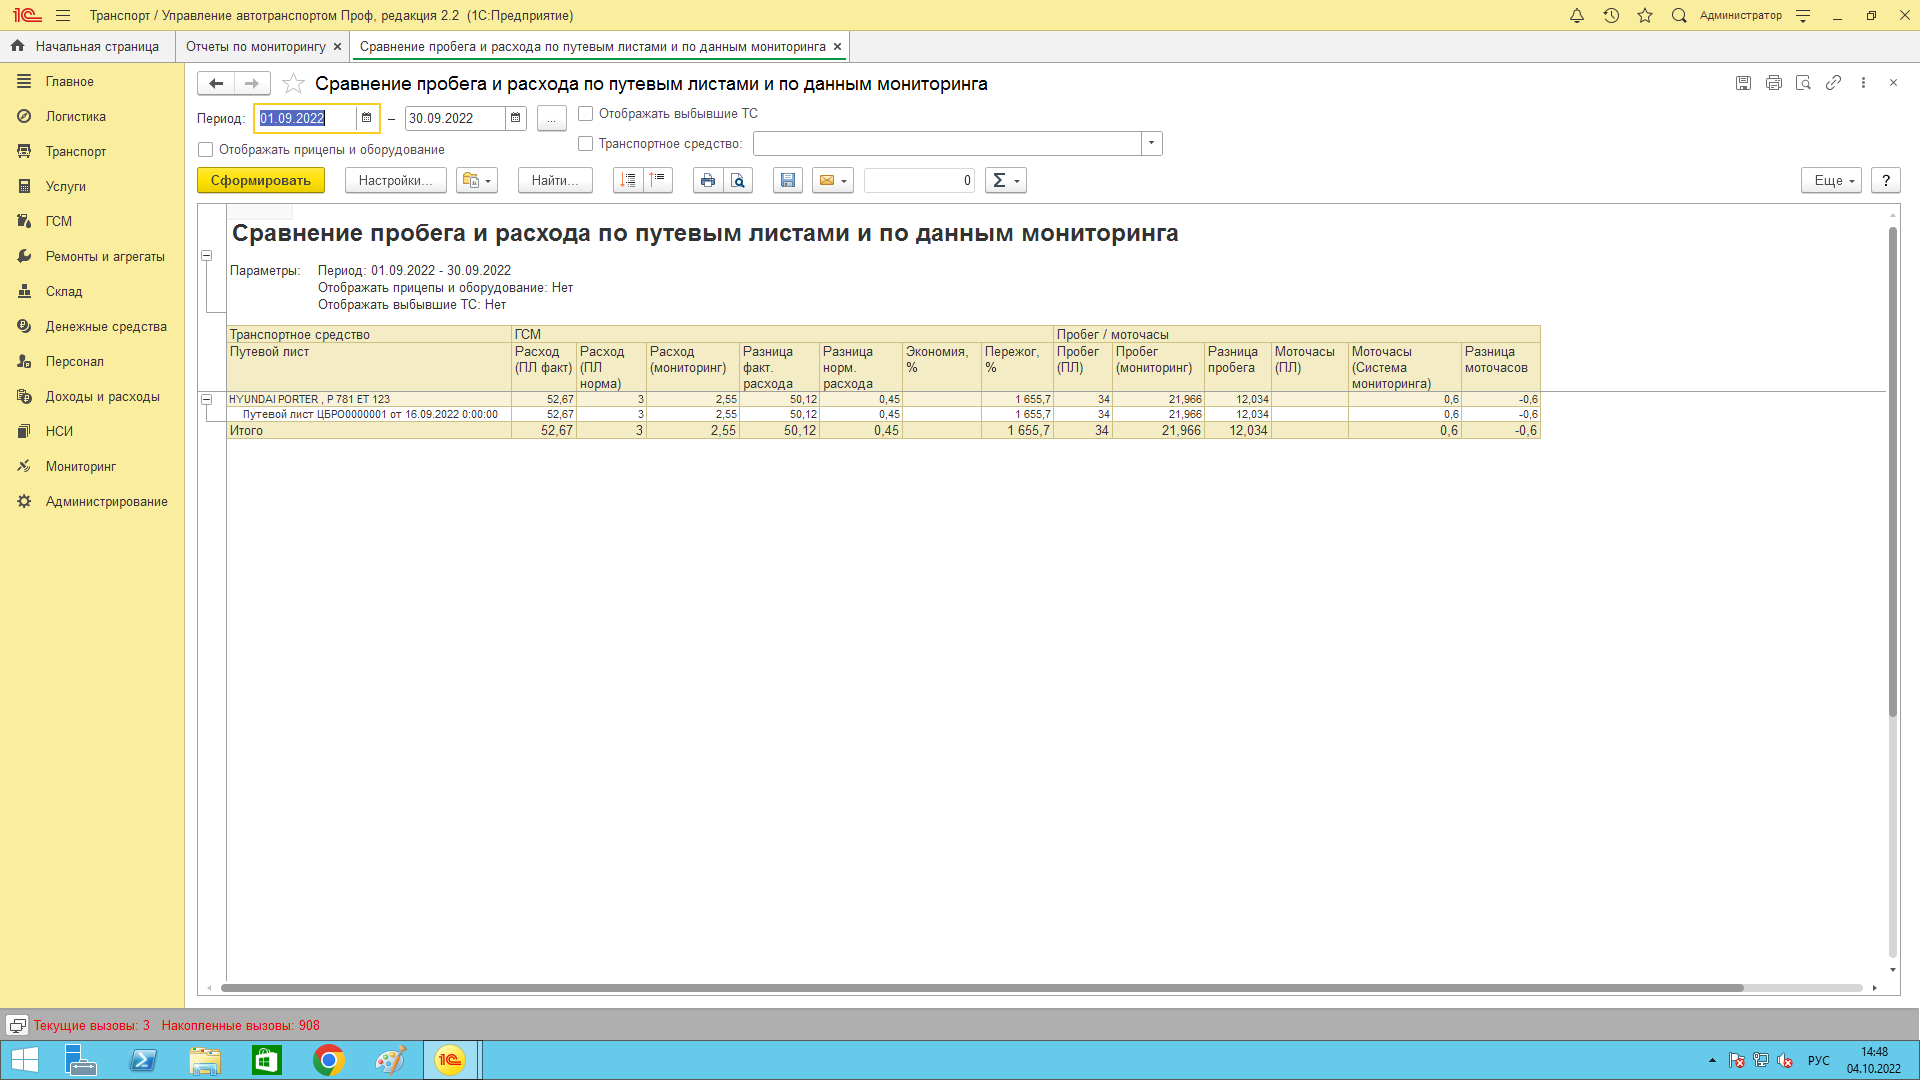Screen dimensions: 1920x1080
Task: Open print preview icon
Action: pos(738,181)
